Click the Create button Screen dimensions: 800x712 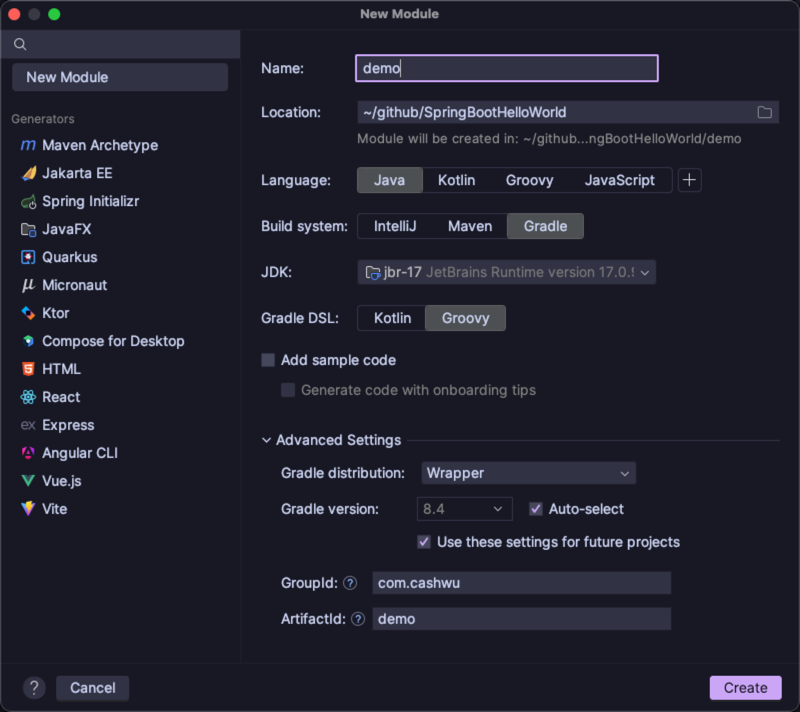[745, 688]
